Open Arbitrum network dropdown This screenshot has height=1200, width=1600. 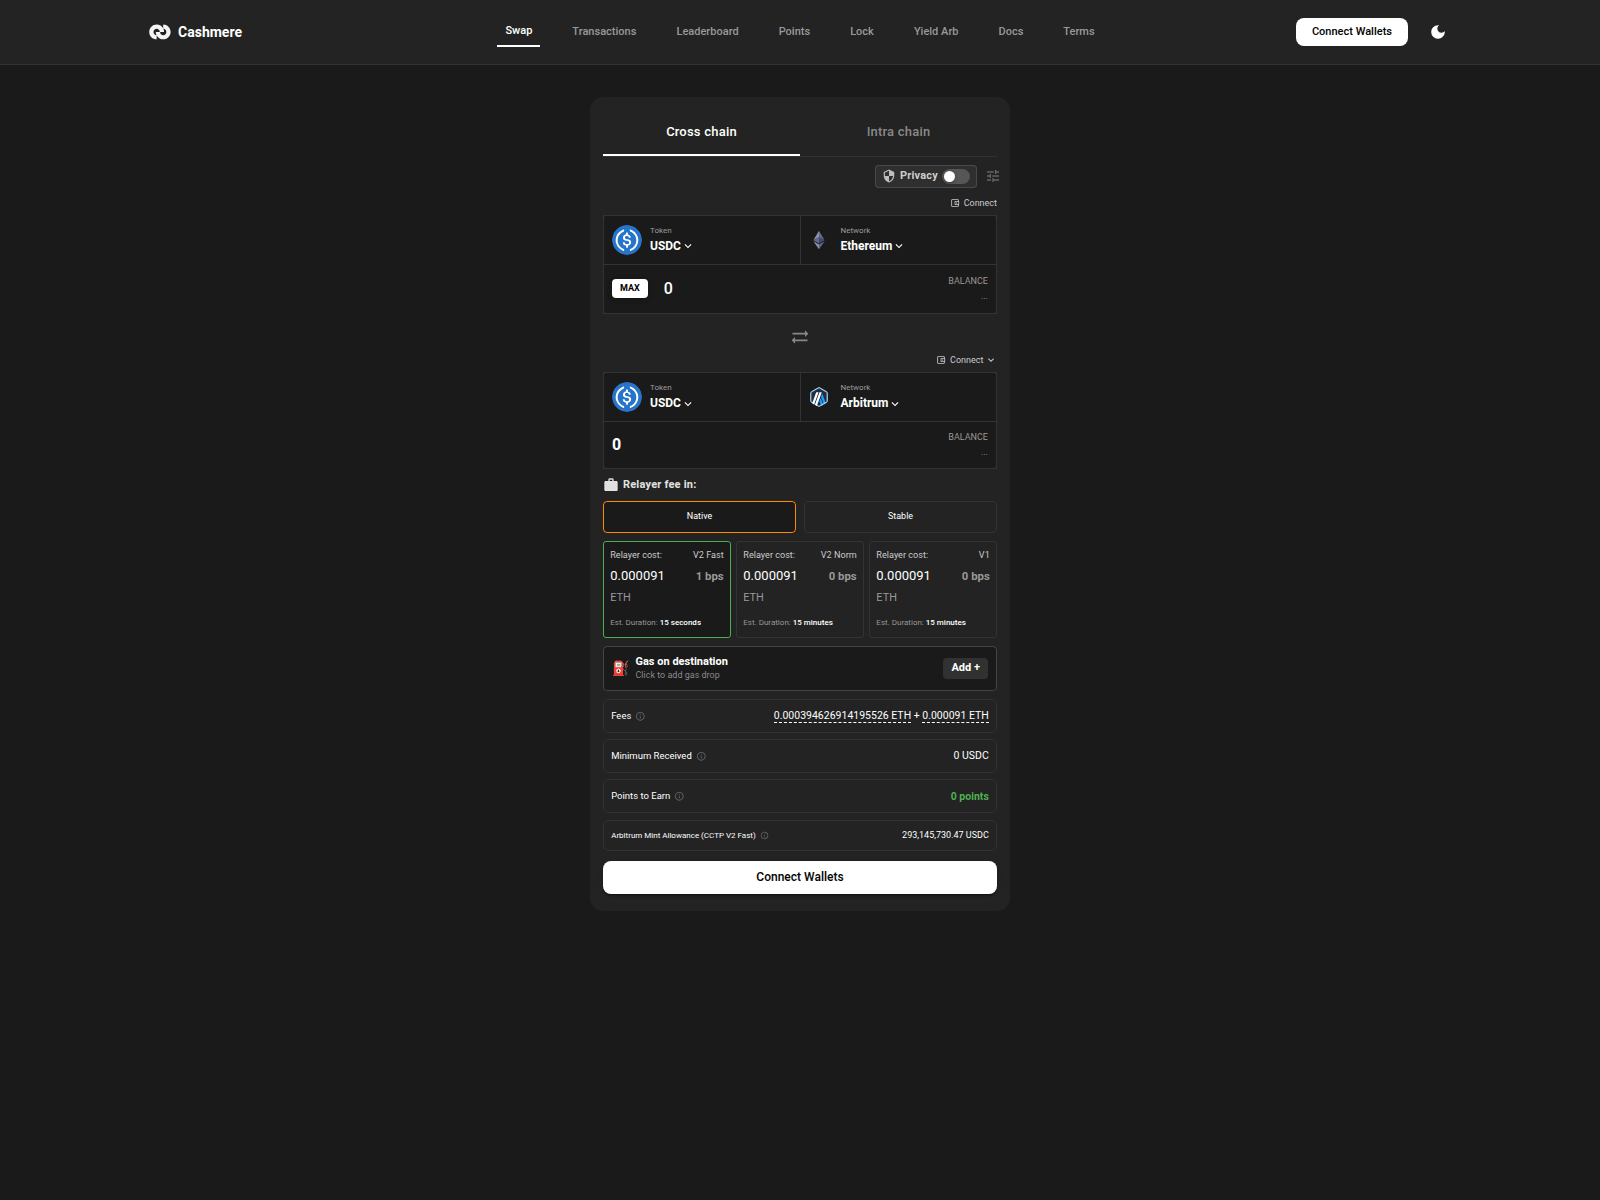[869, 403]
